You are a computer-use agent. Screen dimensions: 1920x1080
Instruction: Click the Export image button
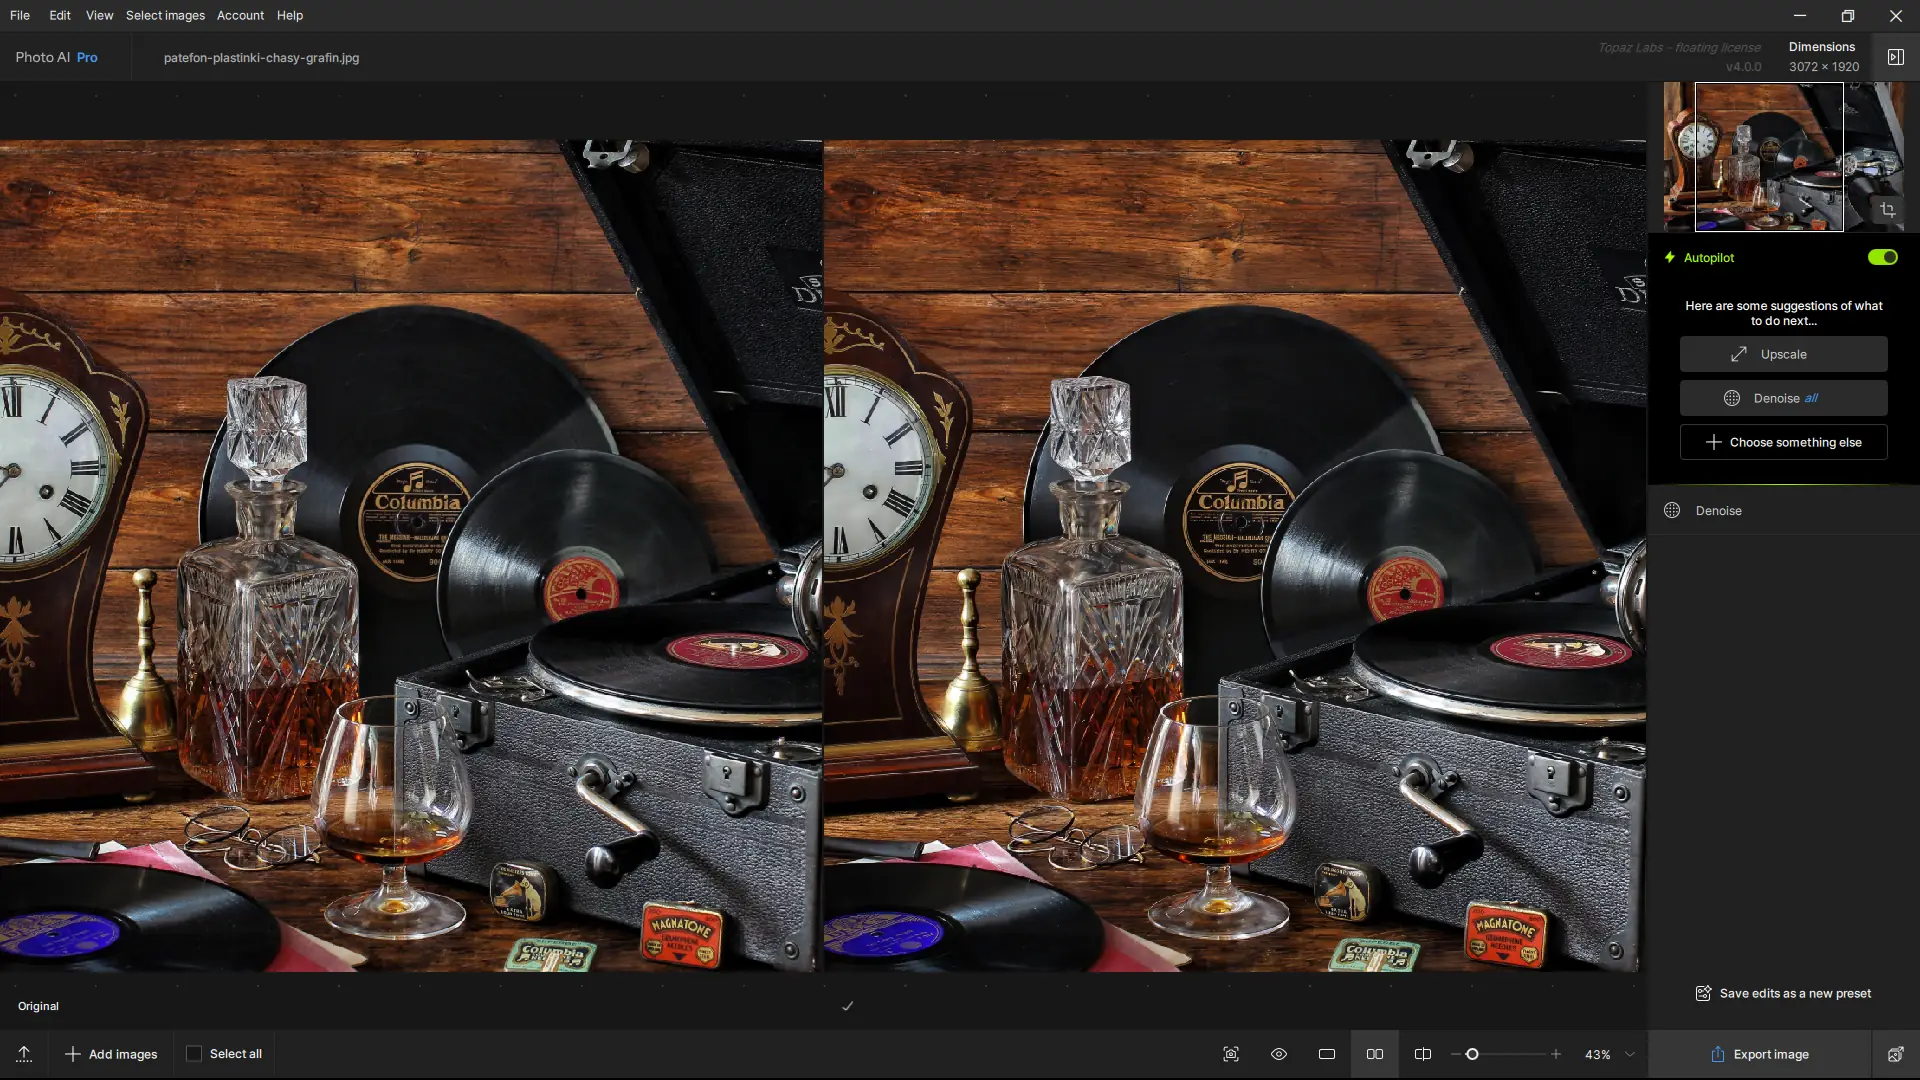tap(1760, 1054)
